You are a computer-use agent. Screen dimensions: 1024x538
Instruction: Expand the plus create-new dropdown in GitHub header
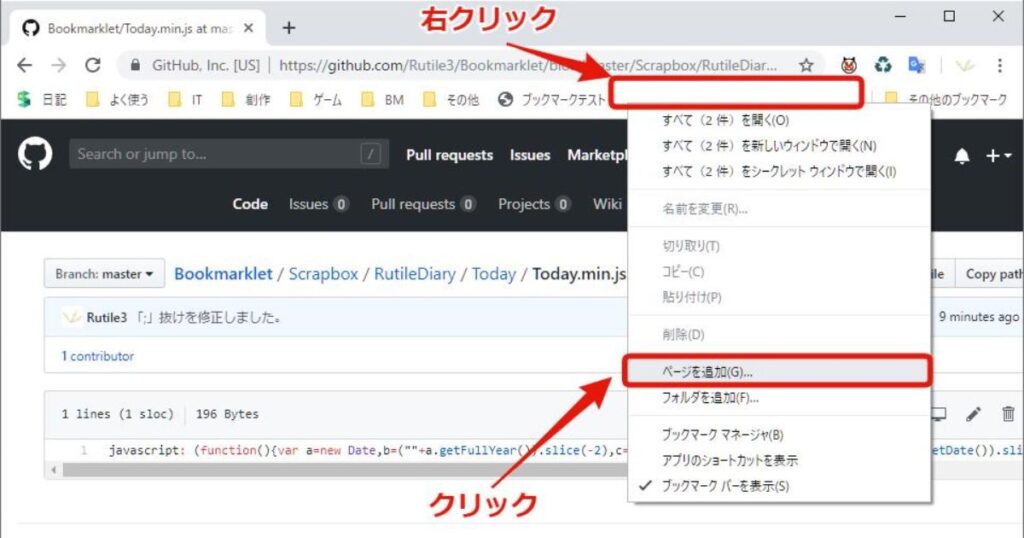click(x=999, y=156)
